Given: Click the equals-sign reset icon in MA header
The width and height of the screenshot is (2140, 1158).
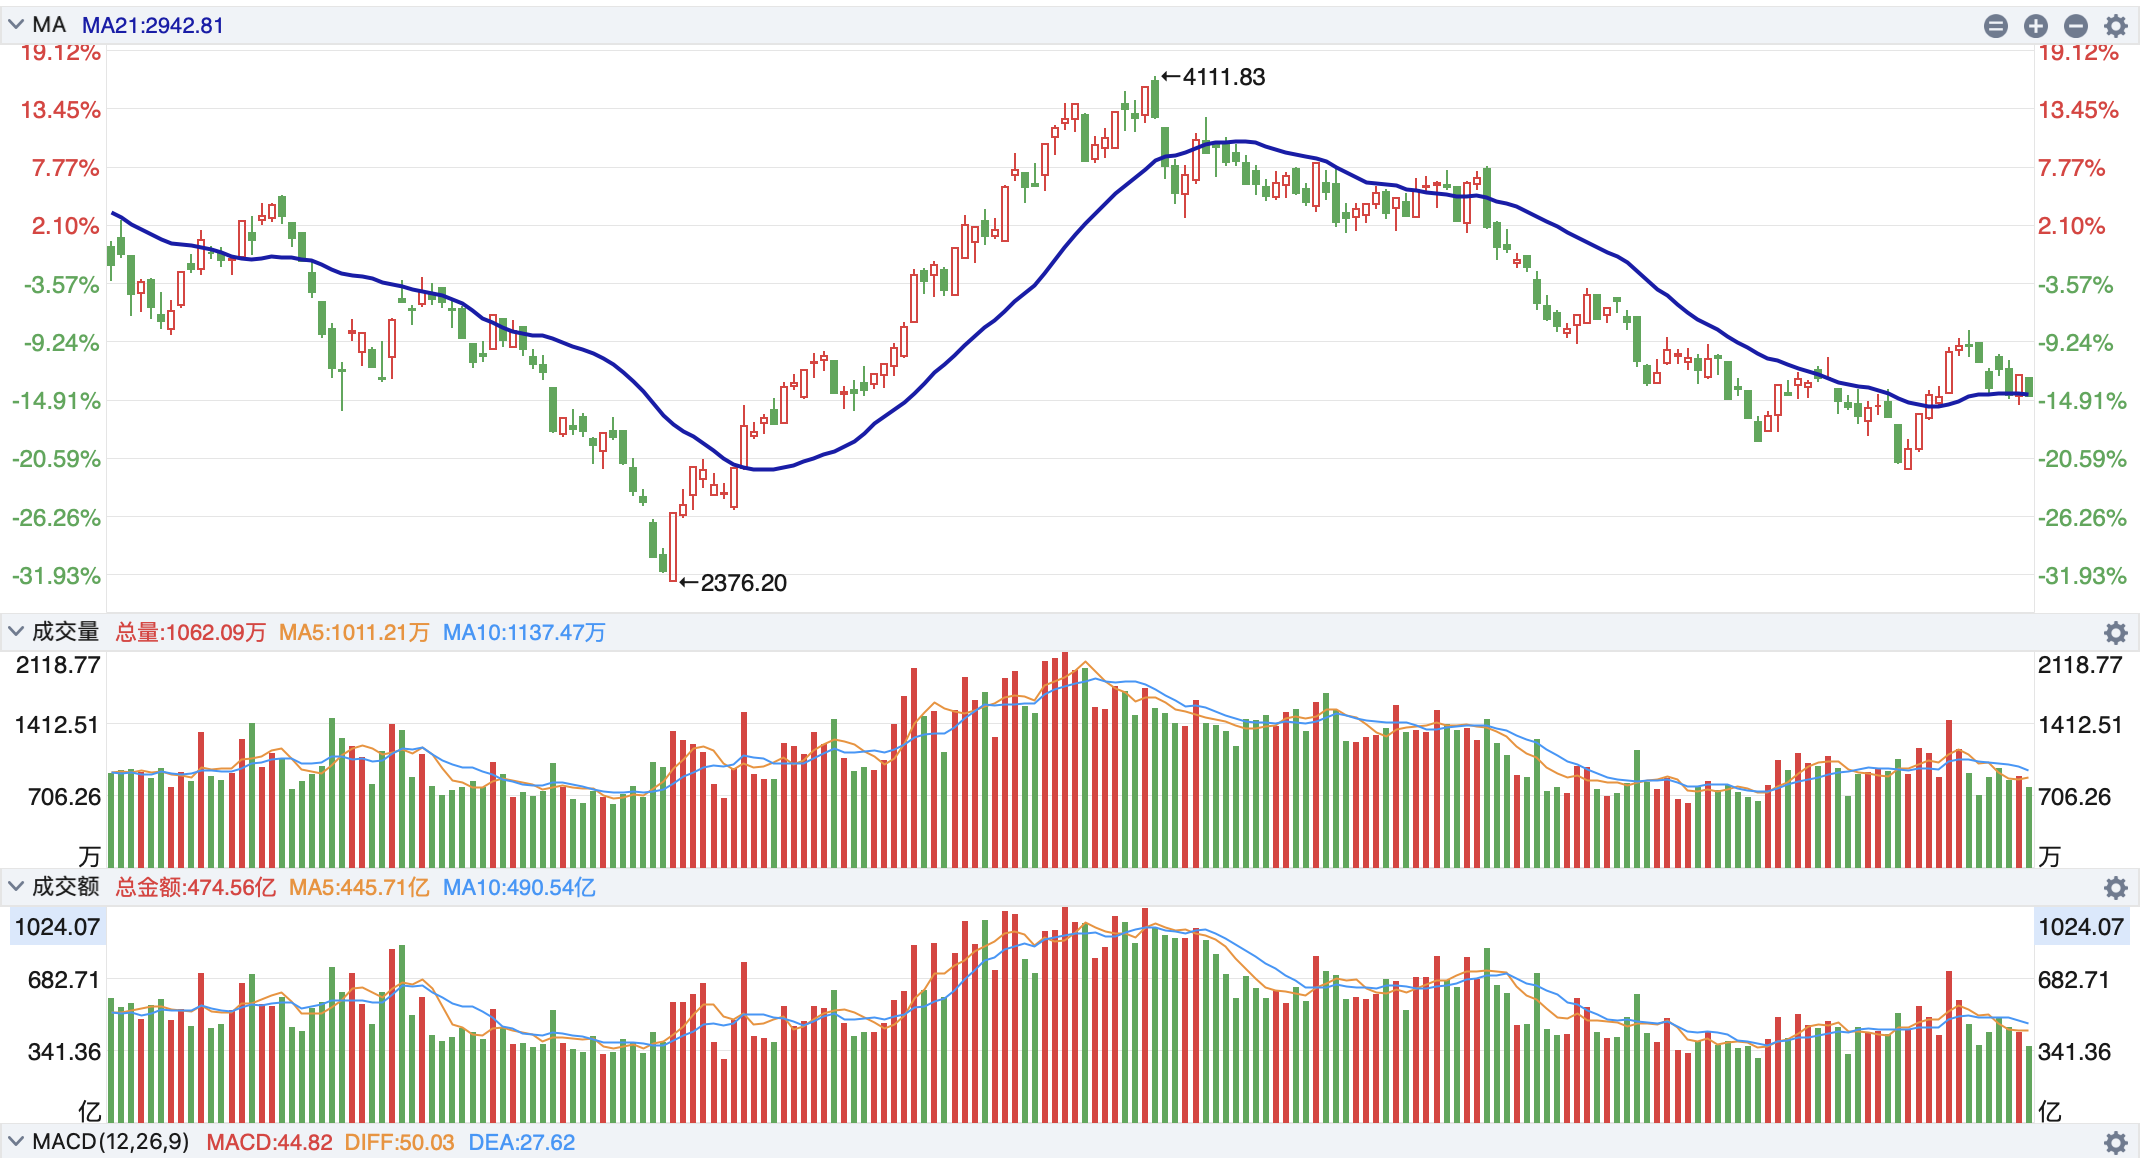Looking at the screenshot, I should [1995, 26].
